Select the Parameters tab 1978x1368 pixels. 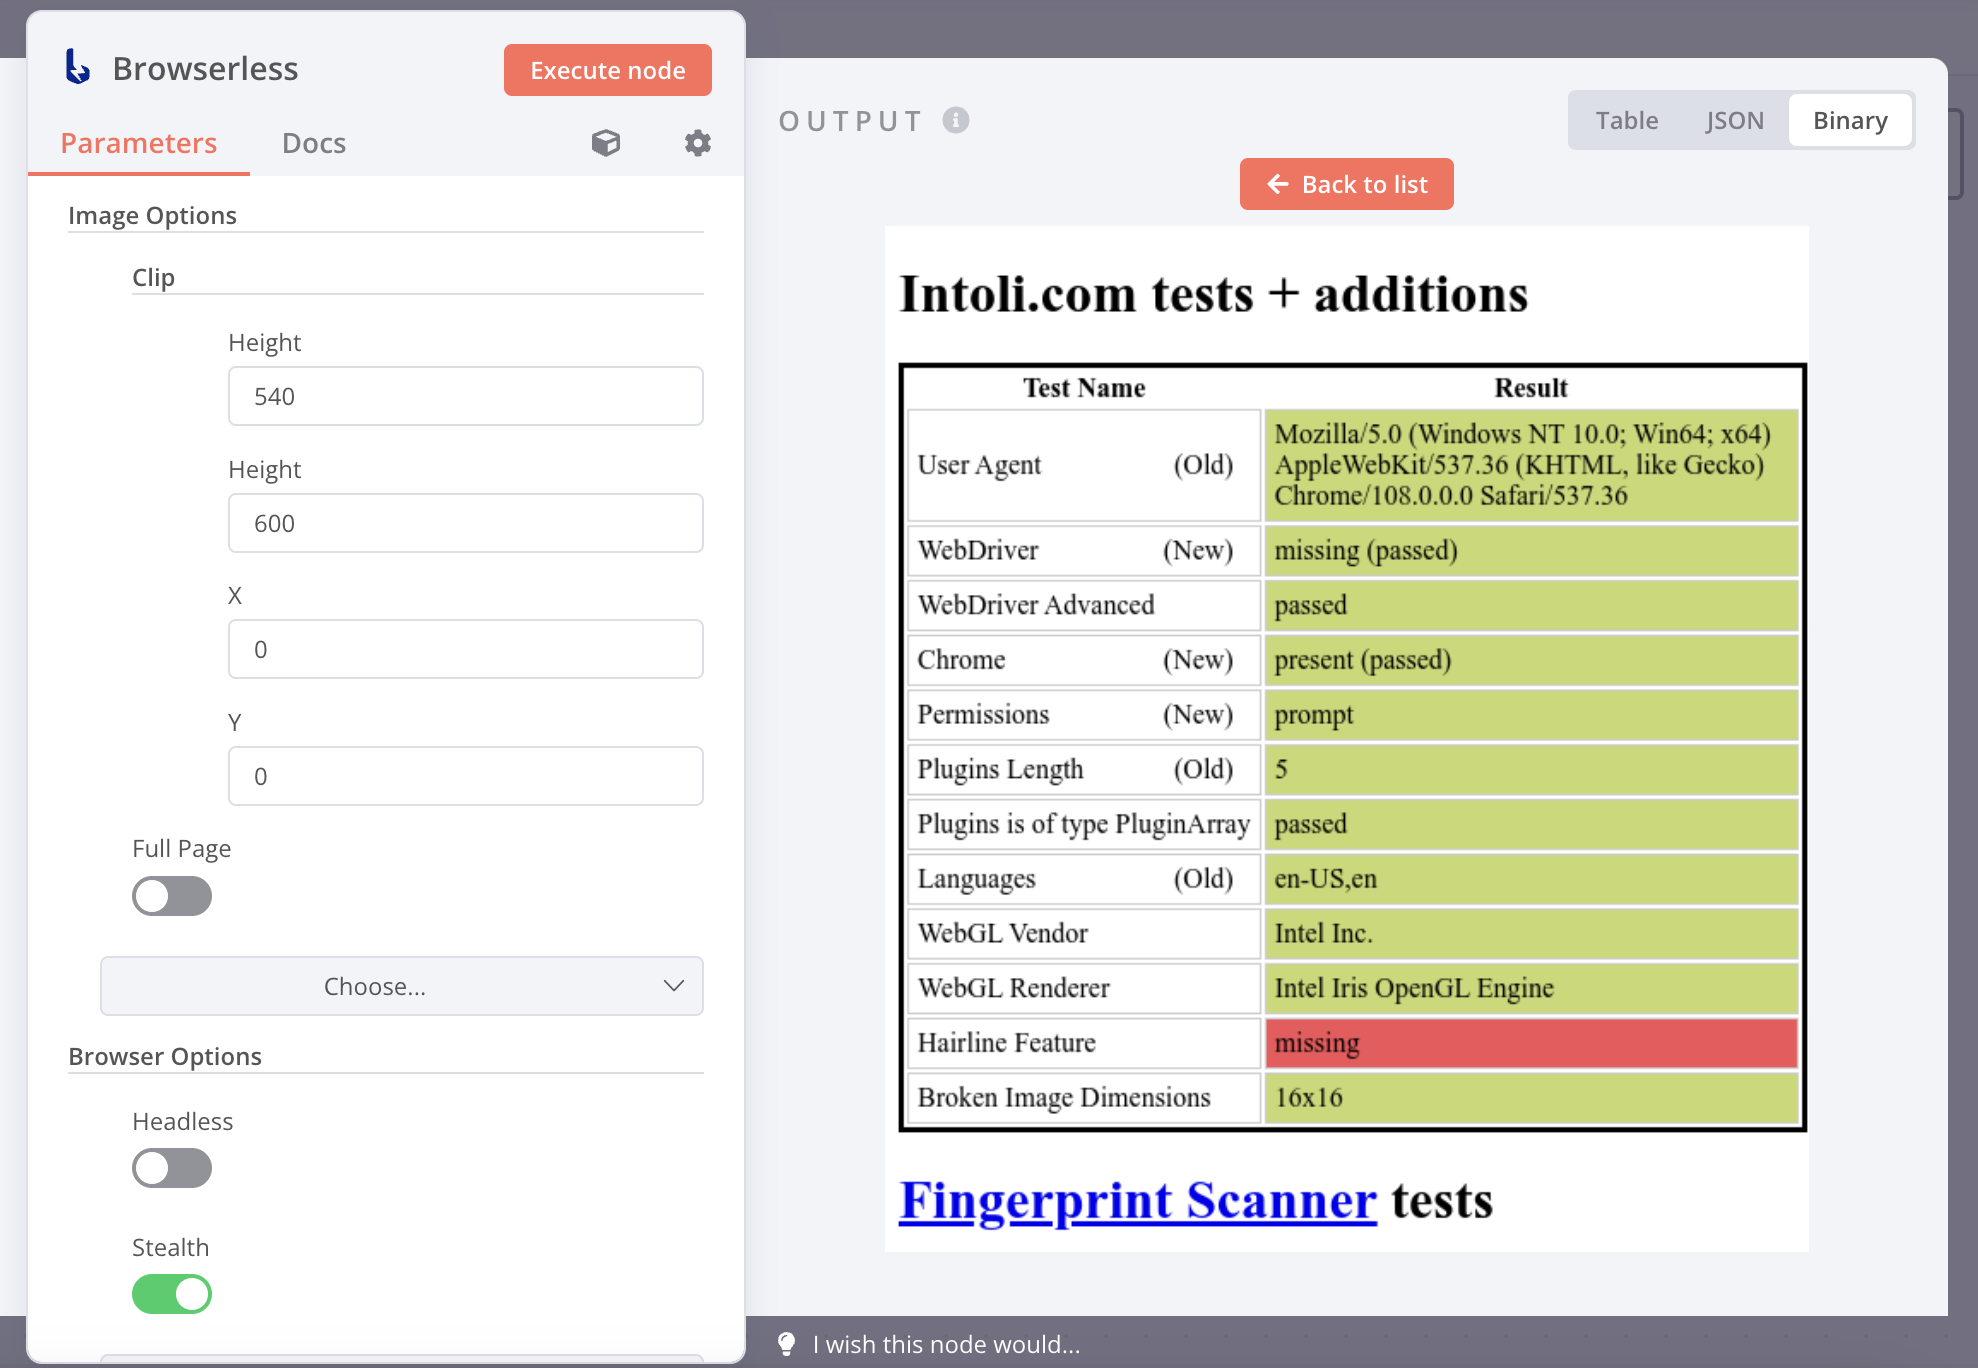coord(138,143)
